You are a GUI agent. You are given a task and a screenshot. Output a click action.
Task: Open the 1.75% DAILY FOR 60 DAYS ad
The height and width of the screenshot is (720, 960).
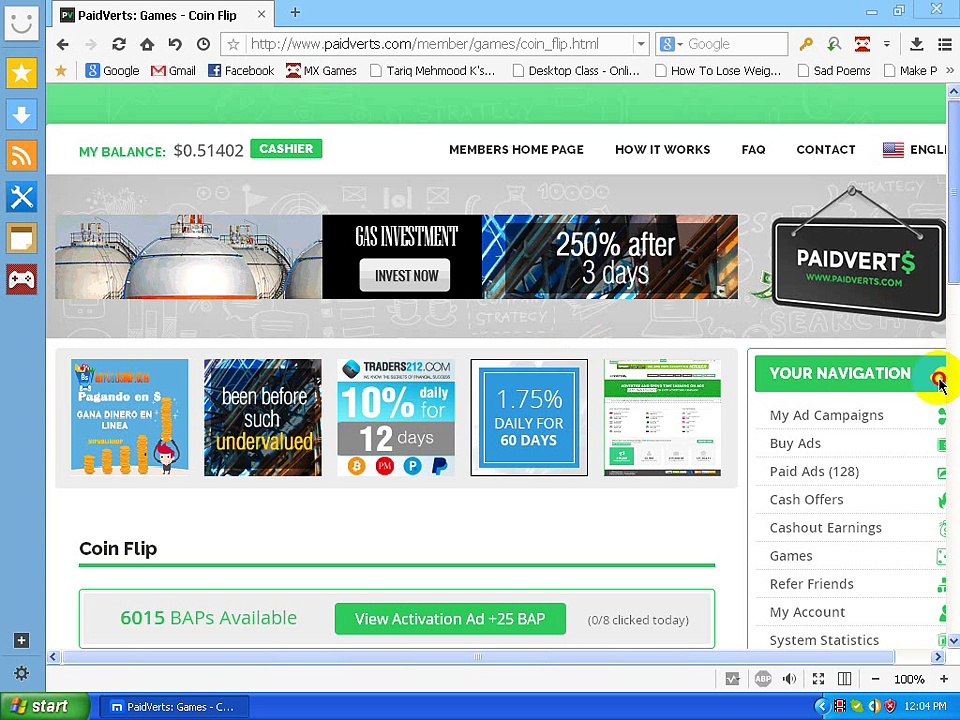click(529, 418)
